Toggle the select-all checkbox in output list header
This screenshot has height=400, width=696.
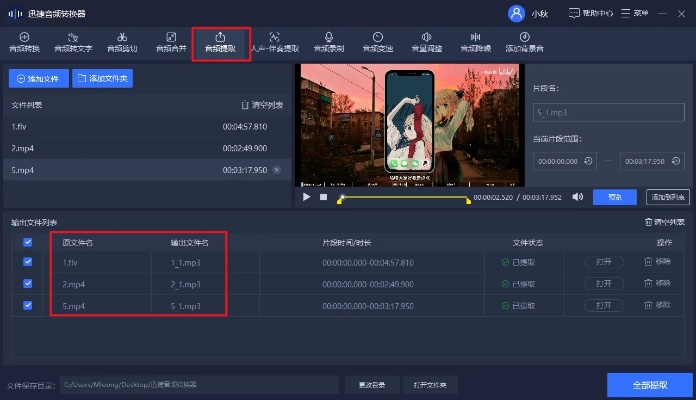coord(28,242)
